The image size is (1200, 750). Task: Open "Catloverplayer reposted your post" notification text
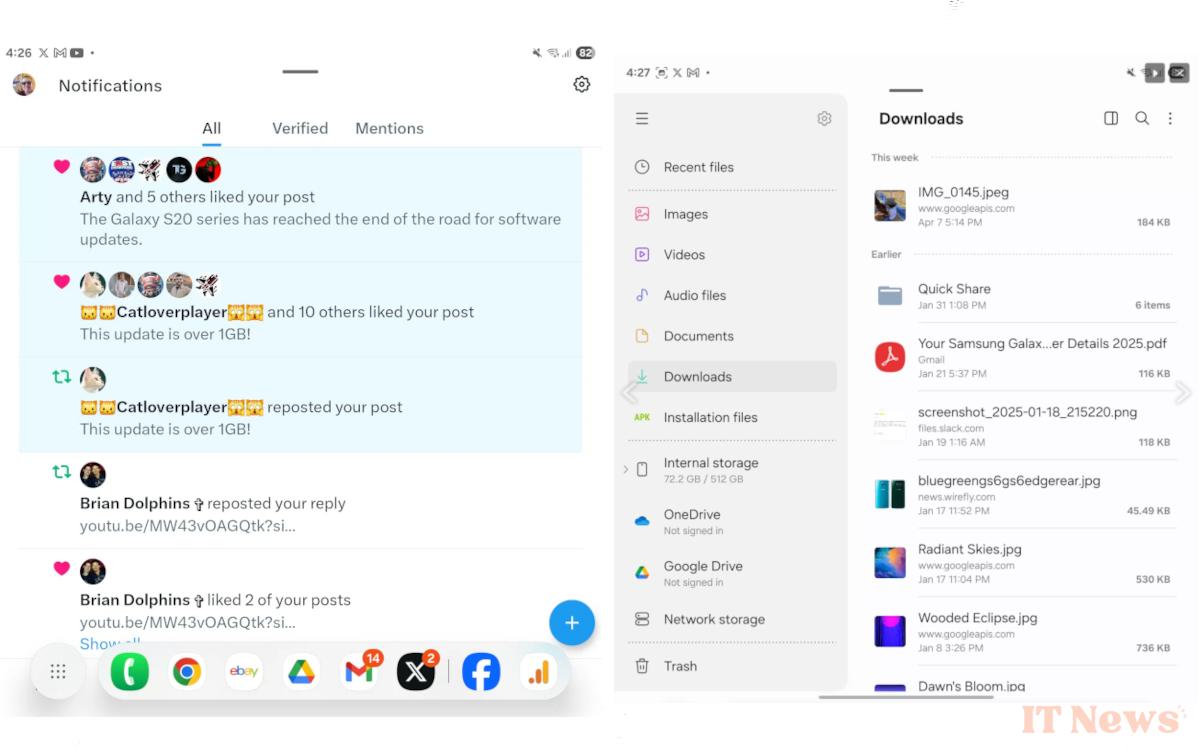click(x=241, y=407)
